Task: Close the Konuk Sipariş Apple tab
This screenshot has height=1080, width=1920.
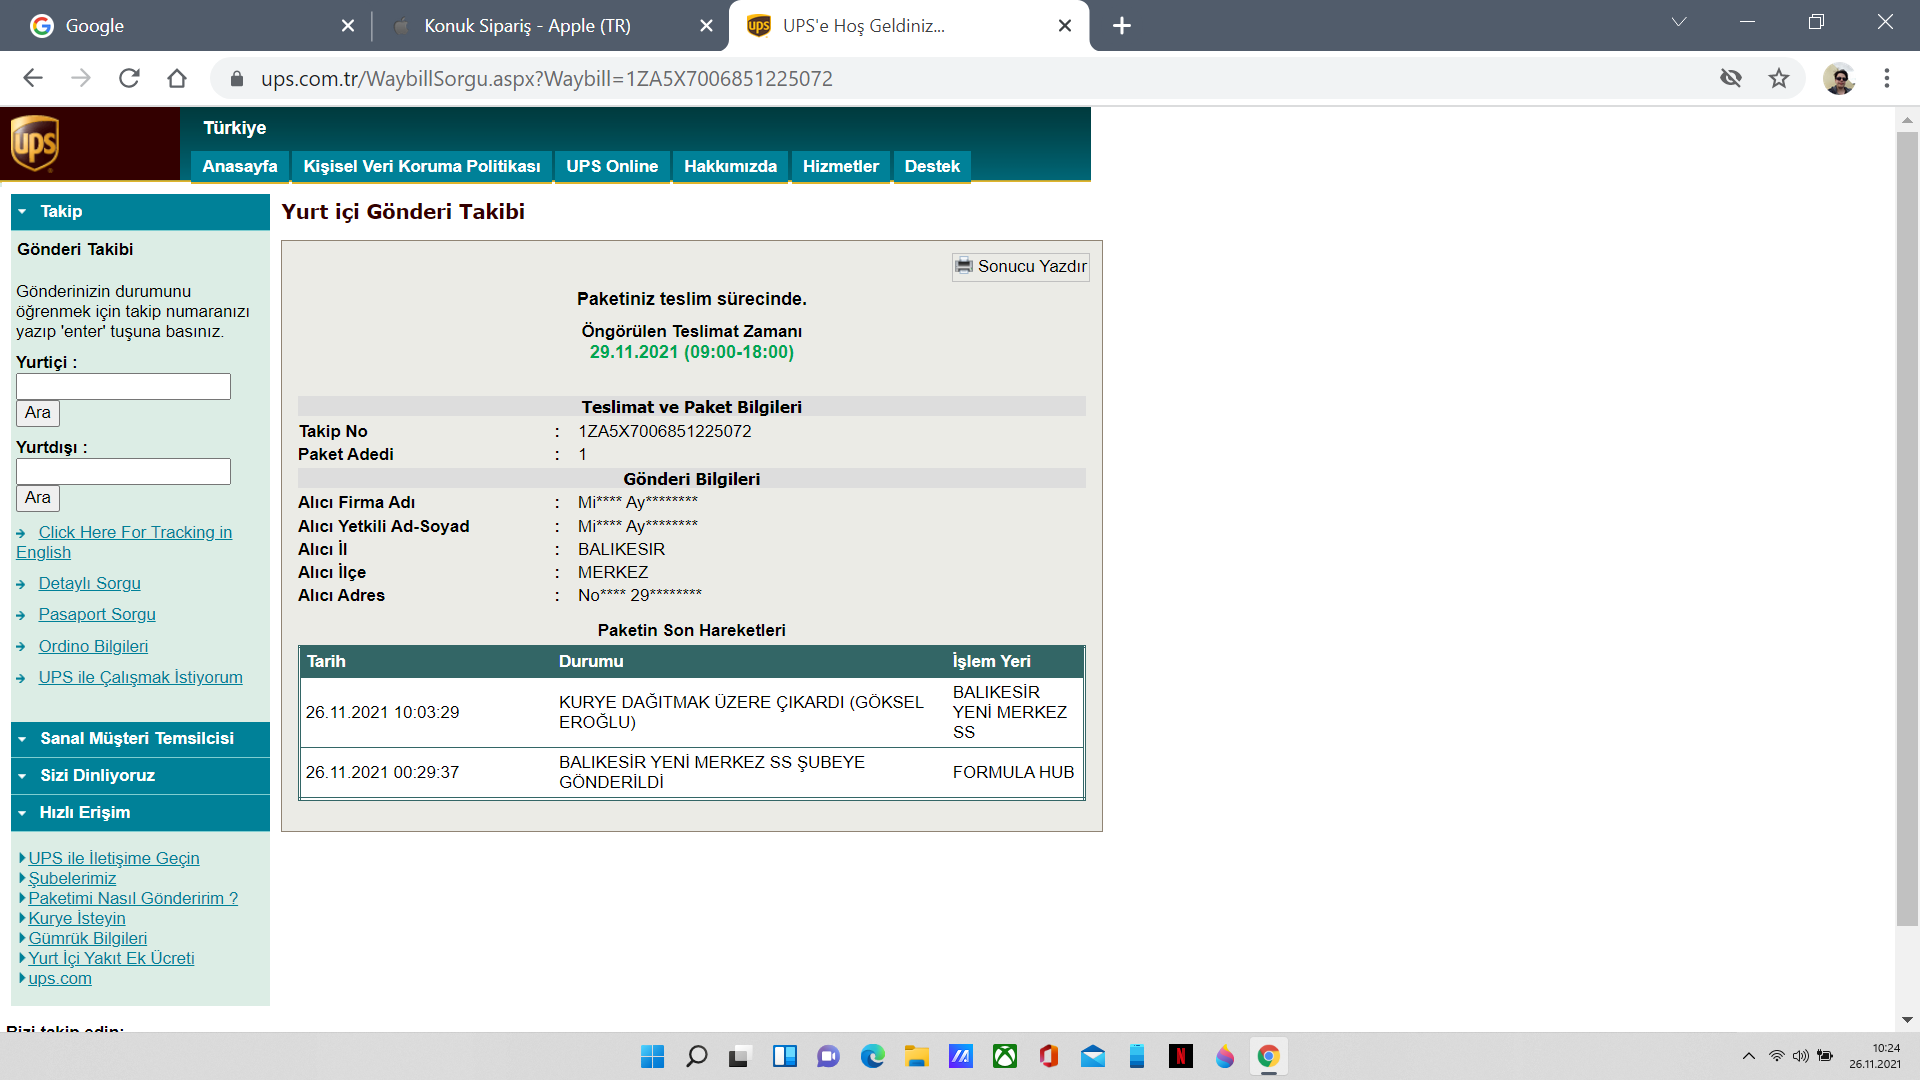Action: (x=707, y=26)
